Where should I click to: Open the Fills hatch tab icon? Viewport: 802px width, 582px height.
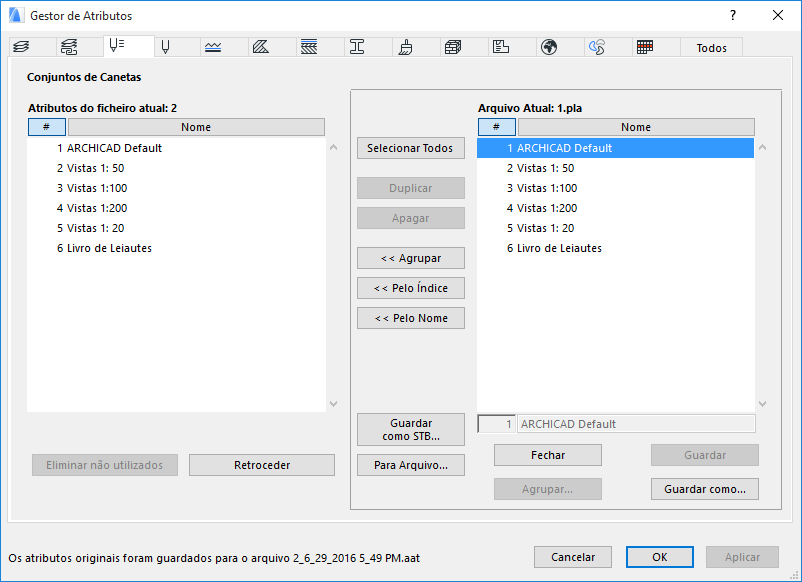[x=261, y=47]
